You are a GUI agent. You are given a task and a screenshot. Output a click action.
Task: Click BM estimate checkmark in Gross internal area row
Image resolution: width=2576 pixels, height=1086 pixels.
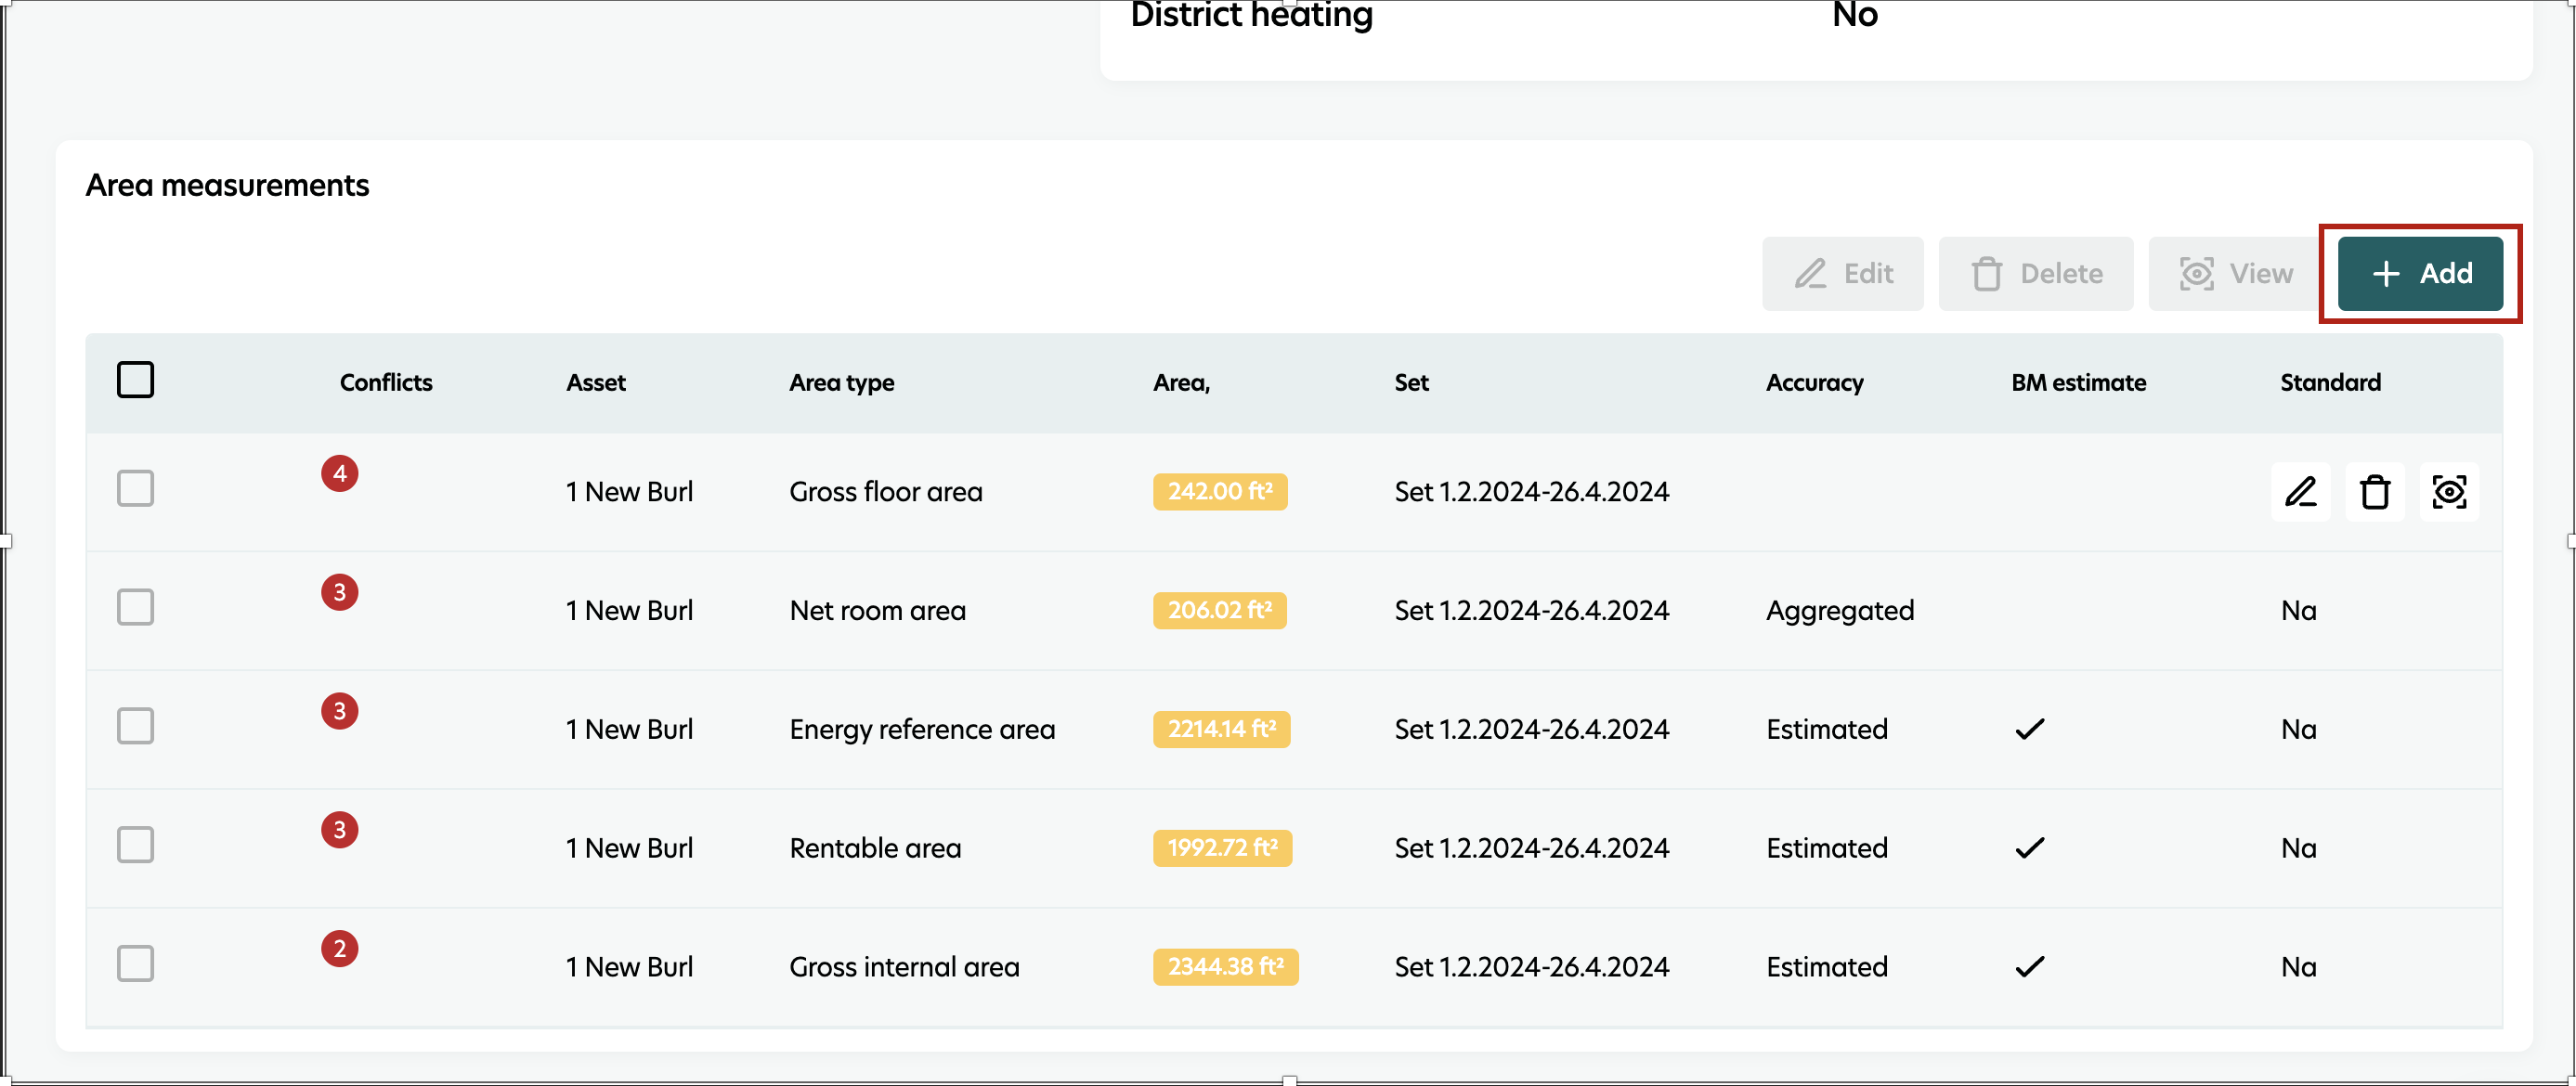coord(2030,967)
